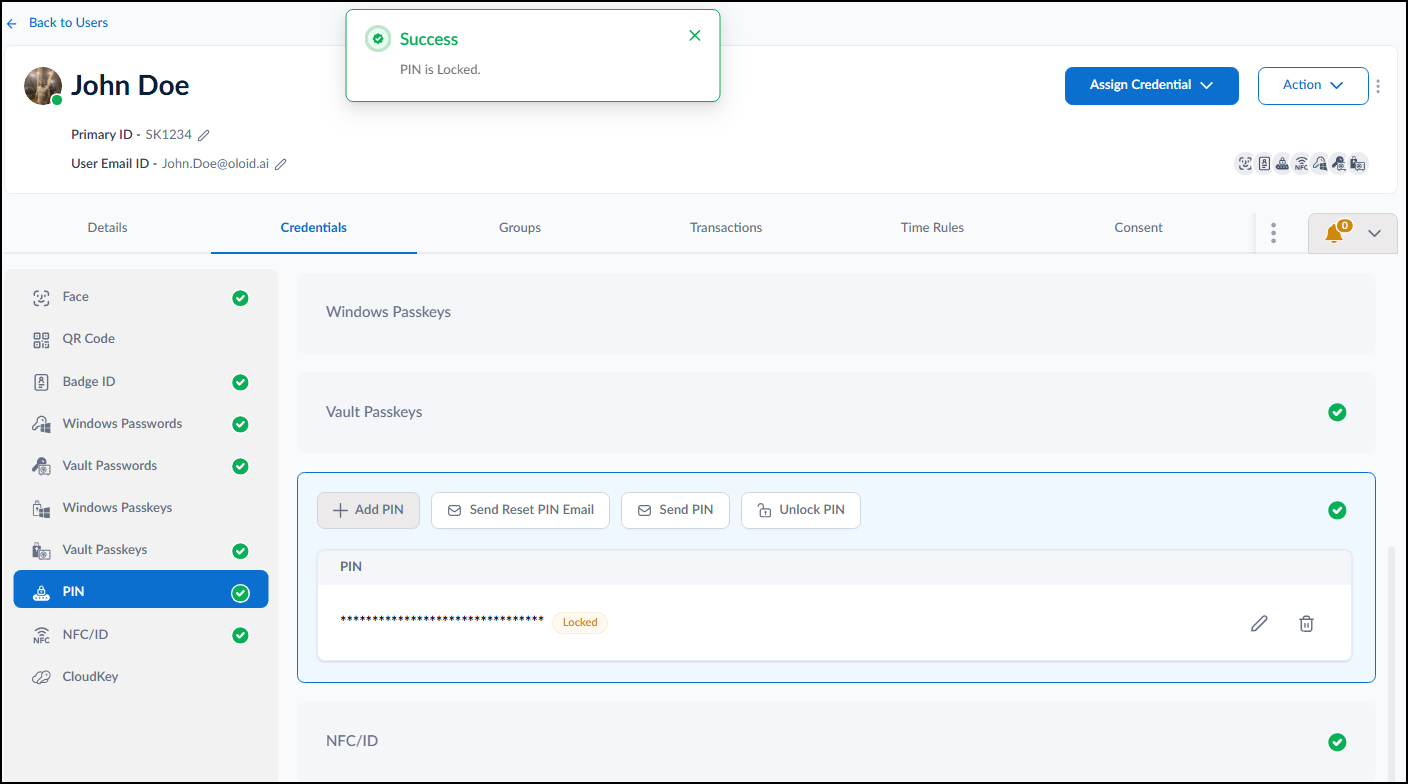Delete the locked PIN with the trash icon

click(1306, 623)
